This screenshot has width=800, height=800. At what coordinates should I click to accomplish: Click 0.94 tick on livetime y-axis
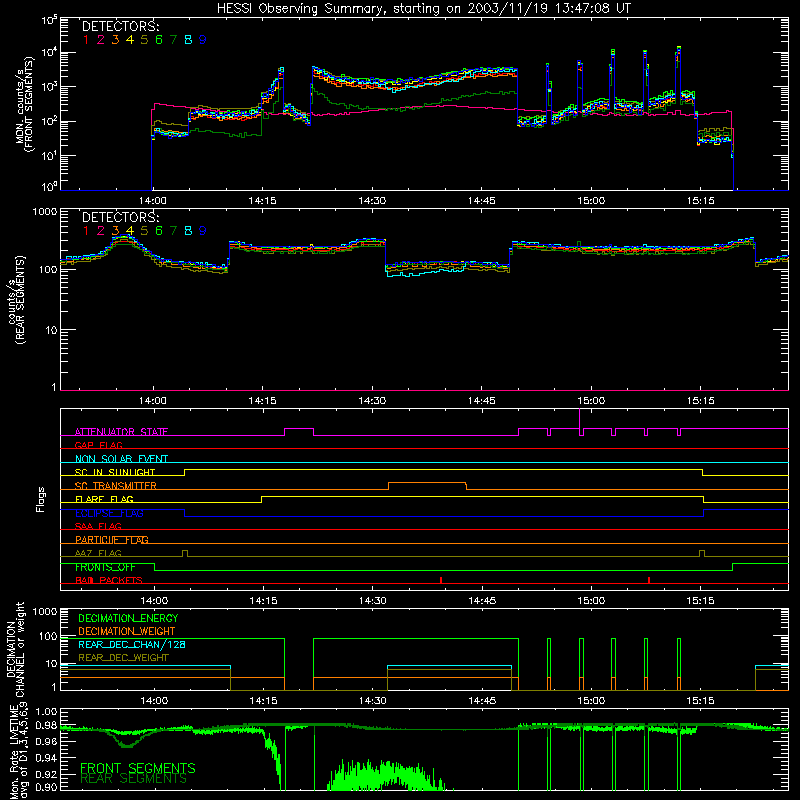click(46, 757)
